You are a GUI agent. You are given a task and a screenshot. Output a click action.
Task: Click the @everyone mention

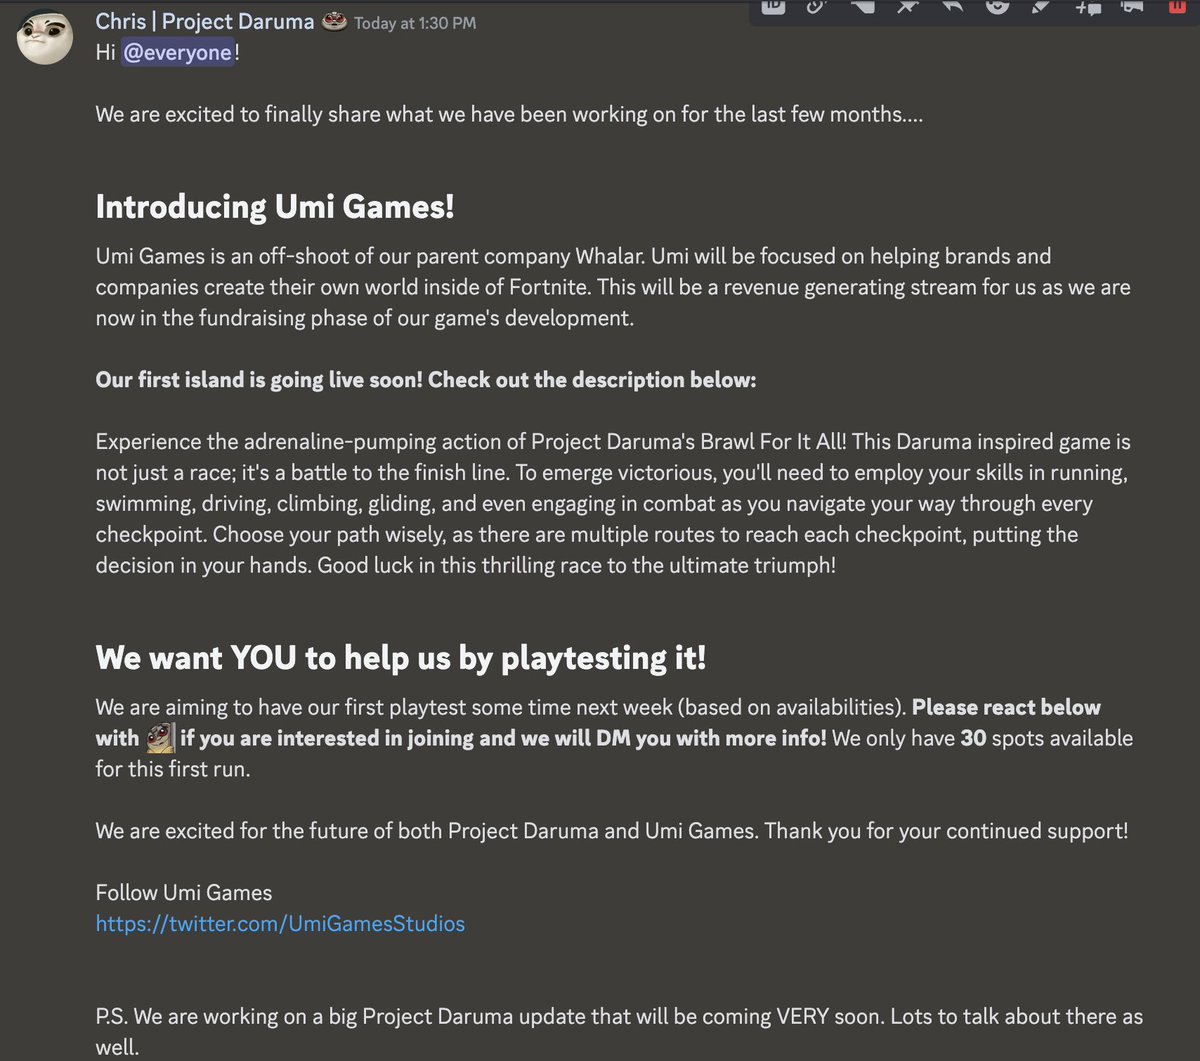click(x=178, y=53)
